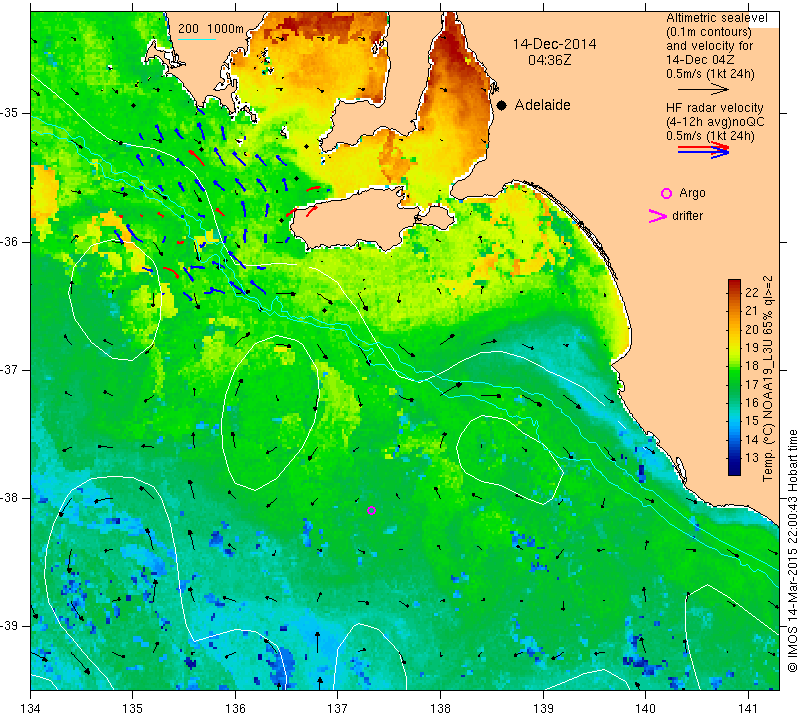Click the 137 longitude axis label

tap(338, 708)
